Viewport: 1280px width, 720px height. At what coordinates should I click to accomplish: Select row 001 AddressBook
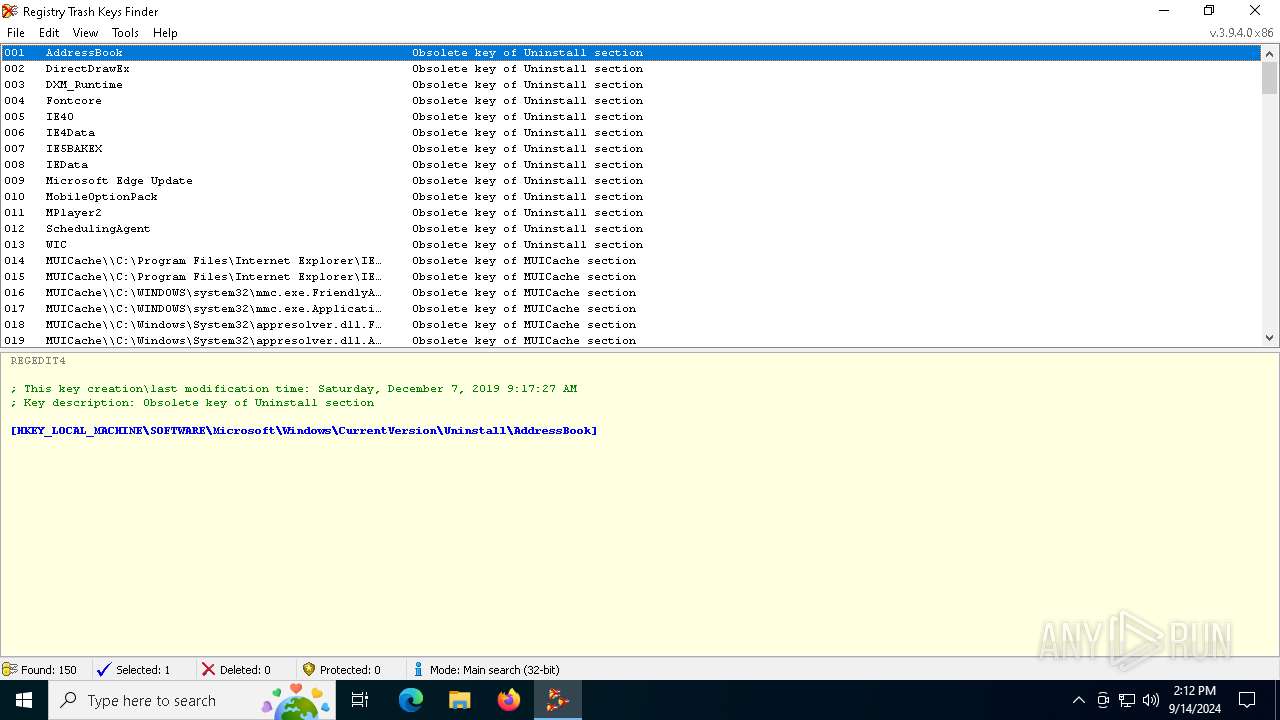(631, 53)
